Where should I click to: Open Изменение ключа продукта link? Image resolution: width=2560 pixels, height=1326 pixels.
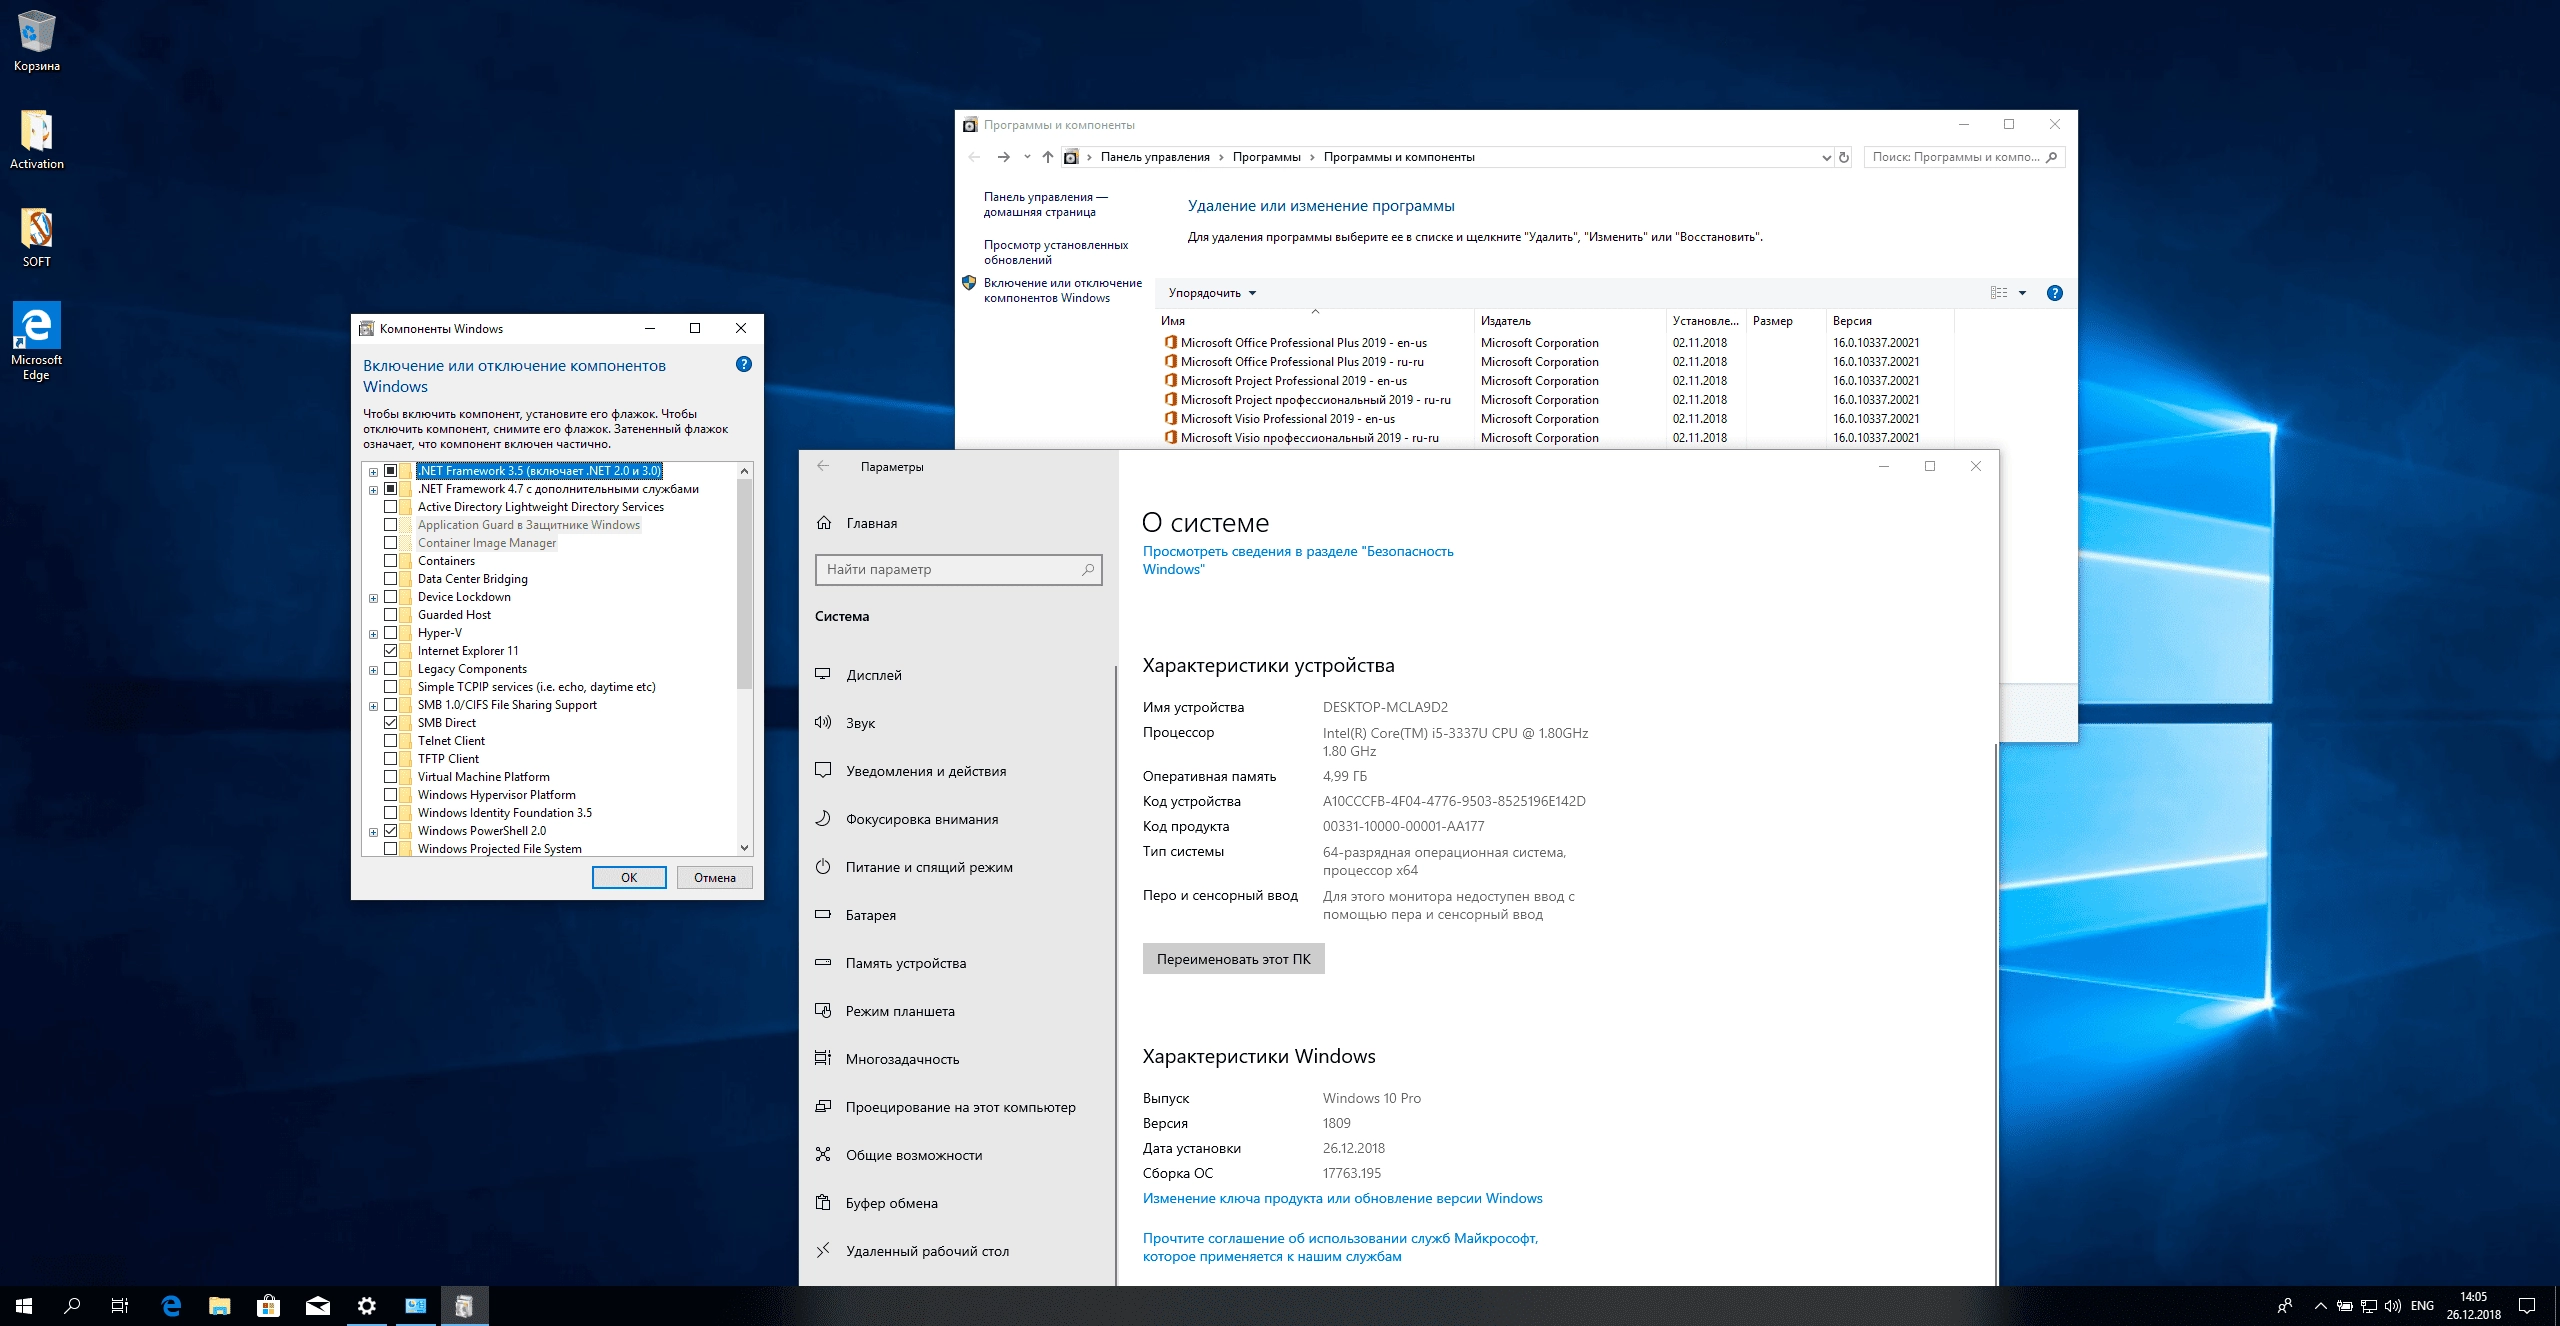[1342, 1198]
